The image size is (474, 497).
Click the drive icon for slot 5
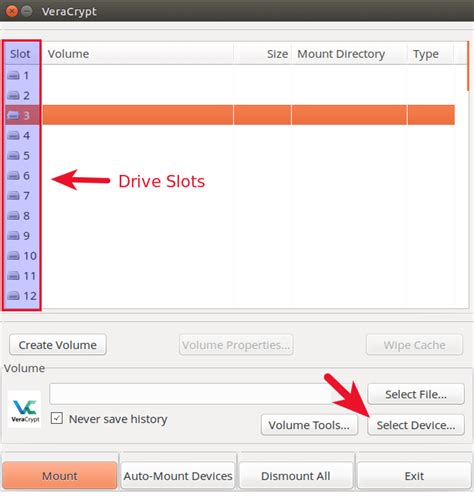(14, 156)
